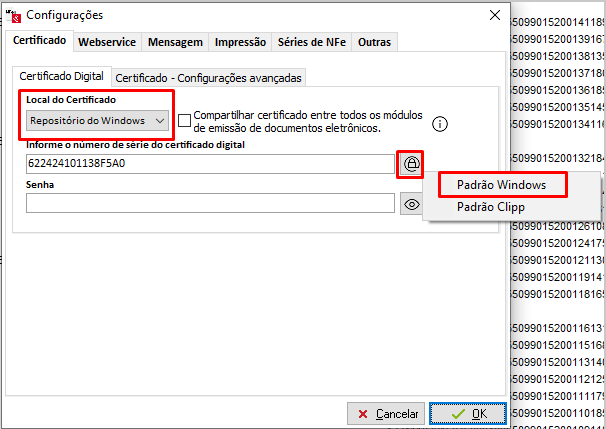Choose Padrão Clipp from the menu
Screen dimensions: 606x429
click(490, 207)
